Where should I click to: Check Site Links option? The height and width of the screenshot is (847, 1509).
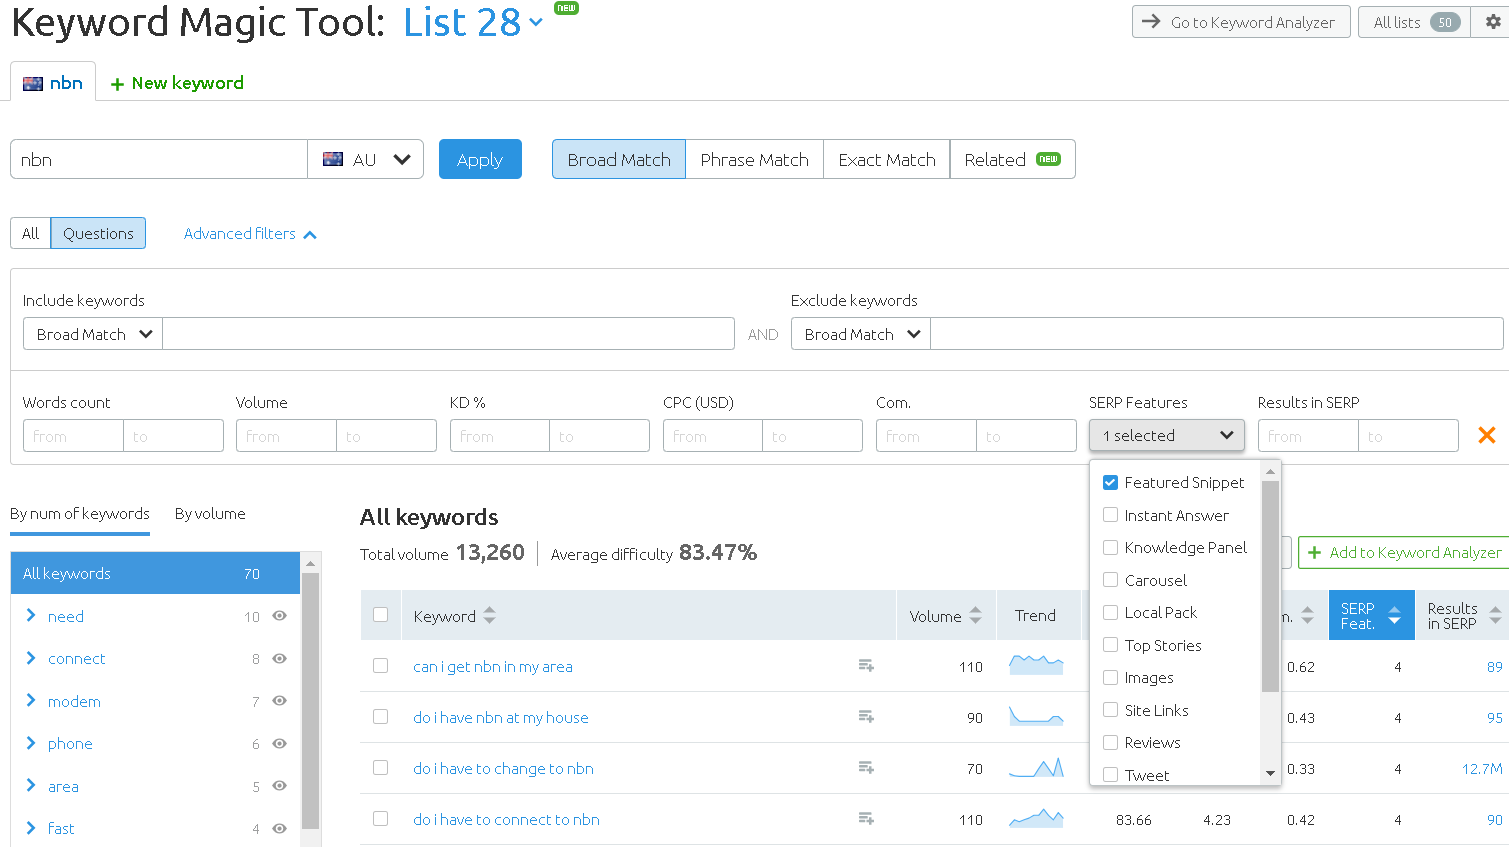(x=1110, y=710)
